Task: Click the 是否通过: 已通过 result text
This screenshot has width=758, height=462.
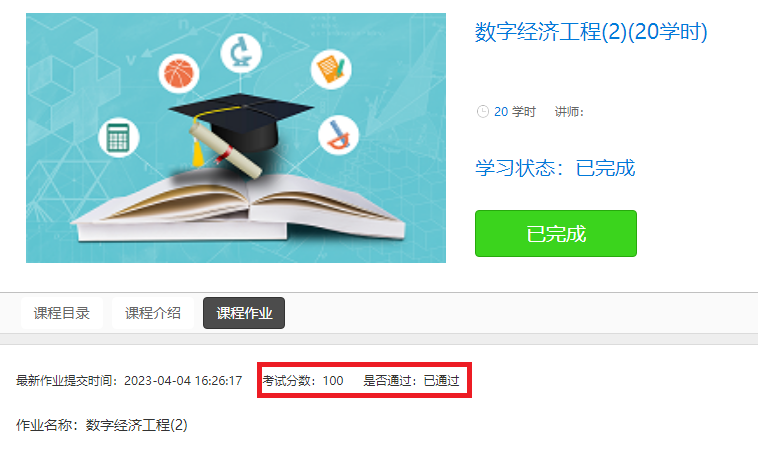Action: point(411,381)
